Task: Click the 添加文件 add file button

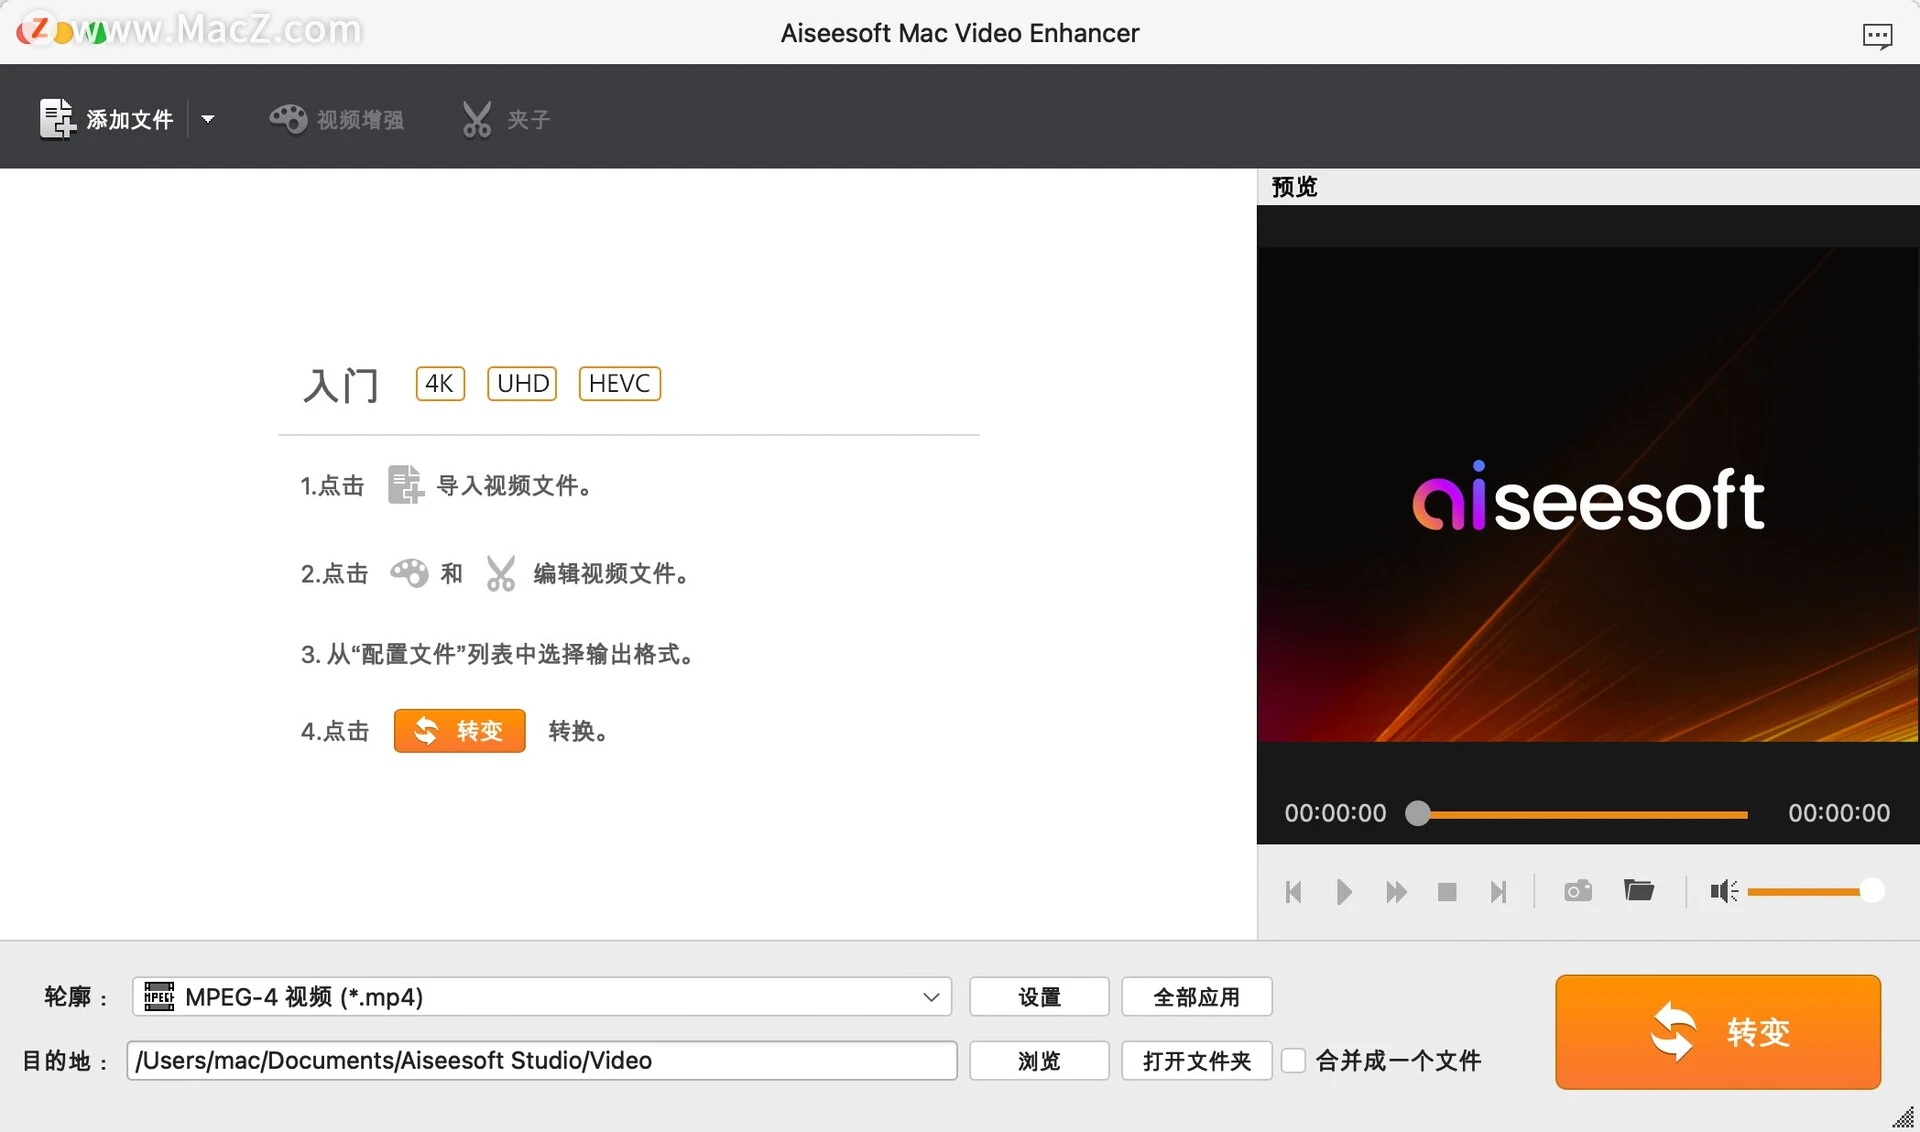Action: point(106,119)
